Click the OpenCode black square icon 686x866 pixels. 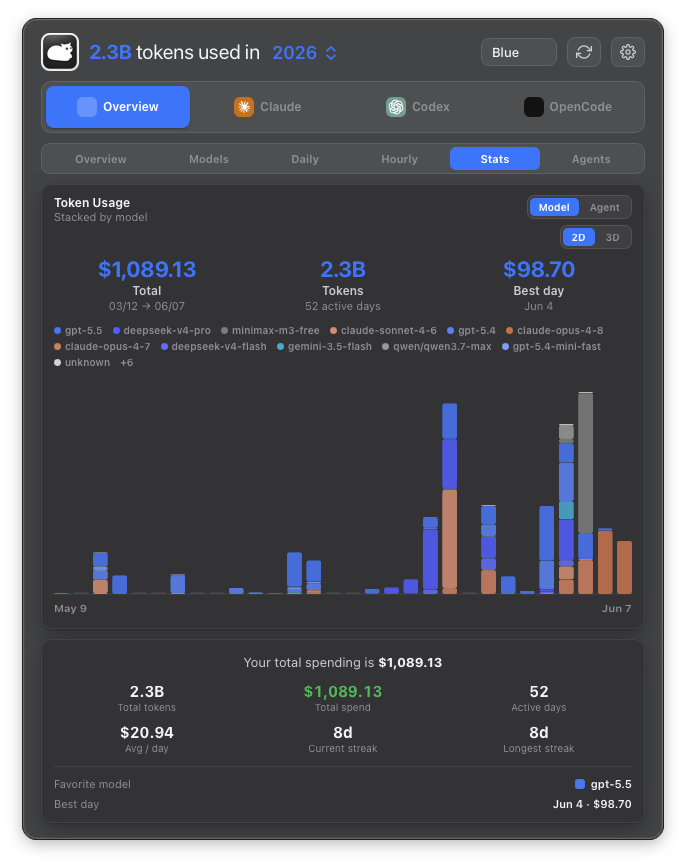click(x=534, y=107)
